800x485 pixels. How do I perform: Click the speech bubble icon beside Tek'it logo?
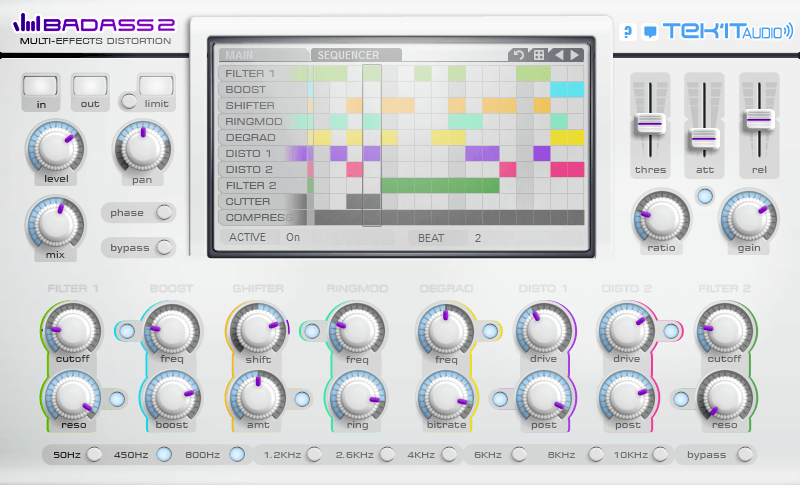point(649,32)
